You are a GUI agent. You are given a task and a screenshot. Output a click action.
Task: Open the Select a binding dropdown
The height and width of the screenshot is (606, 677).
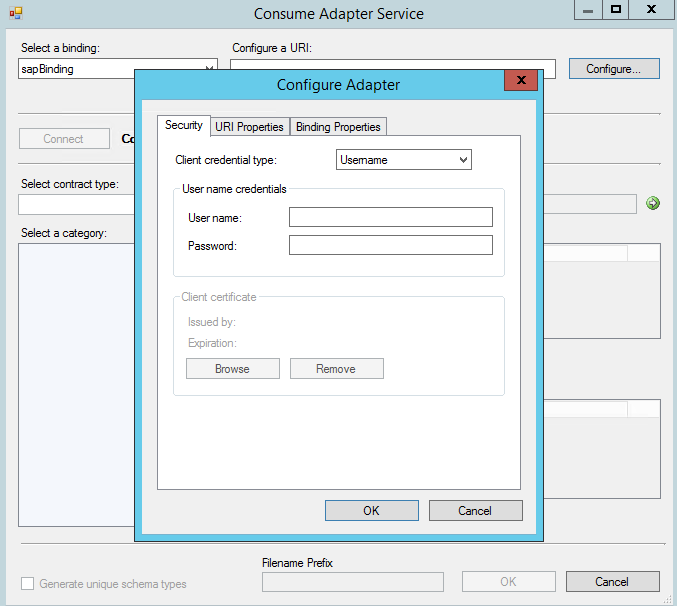pyautogui.click(x=118, y=69)
